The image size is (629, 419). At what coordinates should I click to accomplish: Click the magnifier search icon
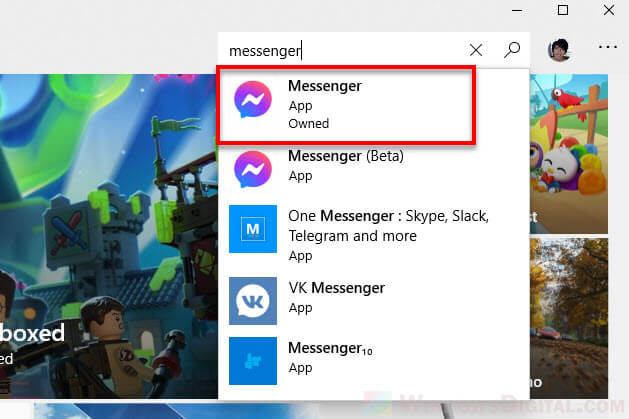[x=512, y=50]
